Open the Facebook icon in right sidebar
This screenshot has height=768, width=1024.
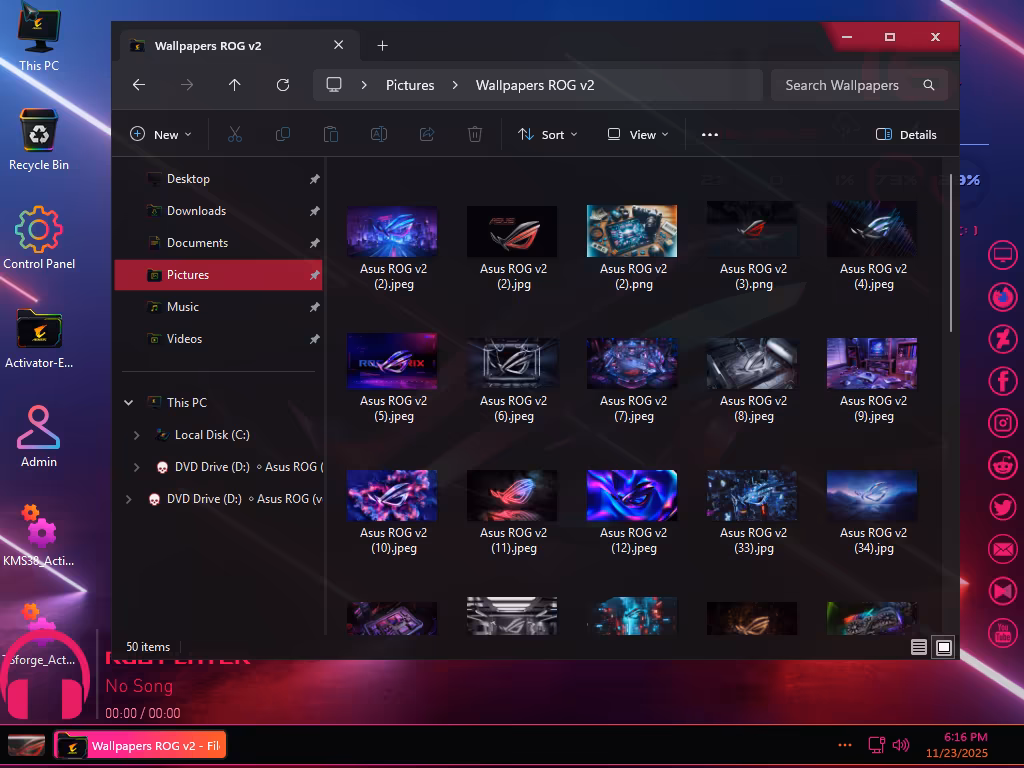click(x=1002, y=380)
